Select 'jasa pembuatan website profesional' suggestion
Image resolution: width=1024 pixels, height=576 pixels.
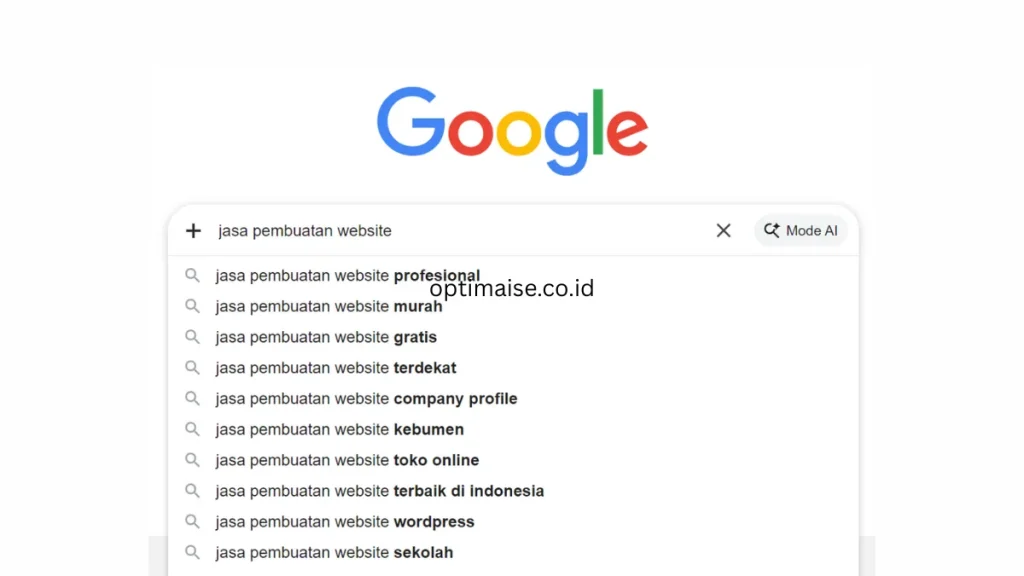tap(348, 275)
